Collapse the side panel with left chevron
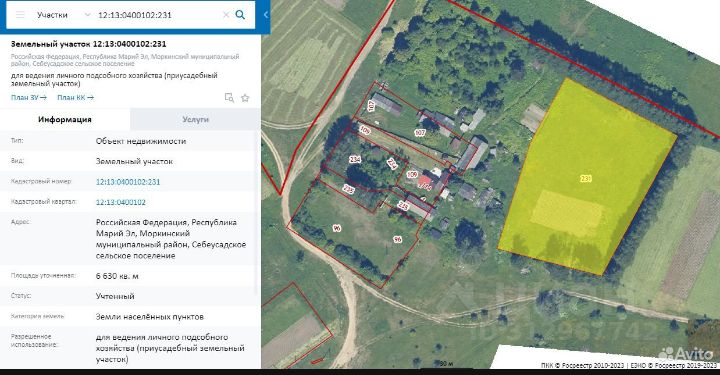Screen dimensions: 720x375 pos(265,15)
